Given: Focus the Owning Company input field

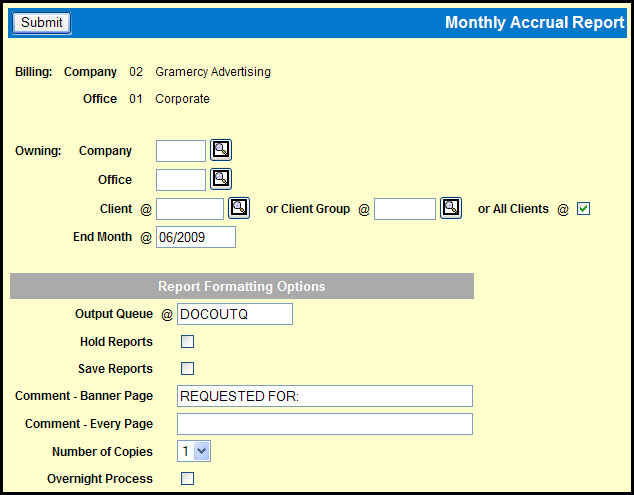Looking at the screenshot, I should click(x=181, y=151).
